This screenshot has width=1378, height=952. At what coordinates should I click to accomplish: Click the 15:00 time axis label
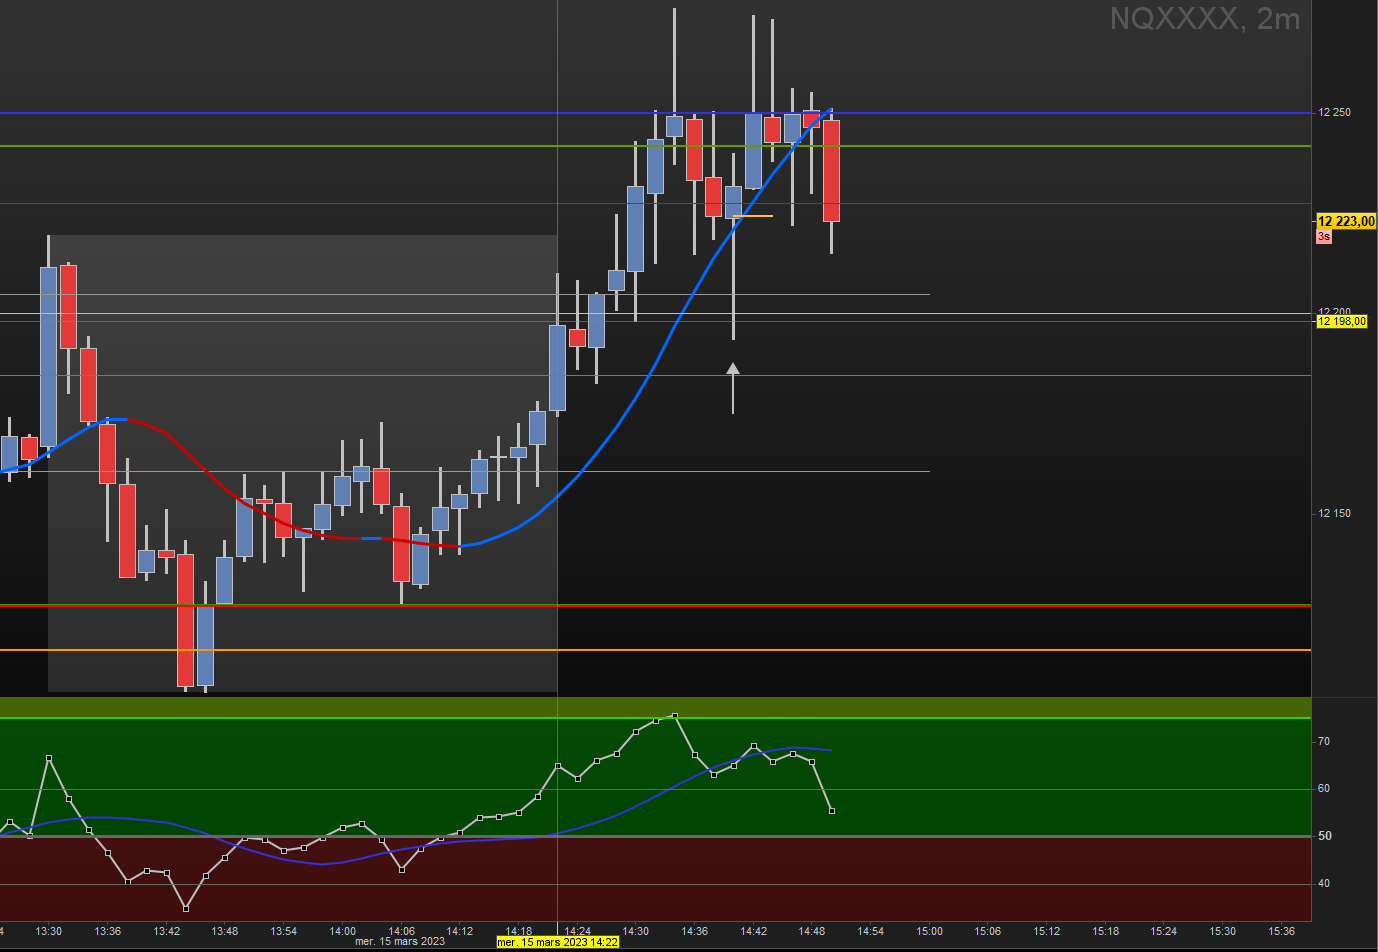click(x=930, y=931)
